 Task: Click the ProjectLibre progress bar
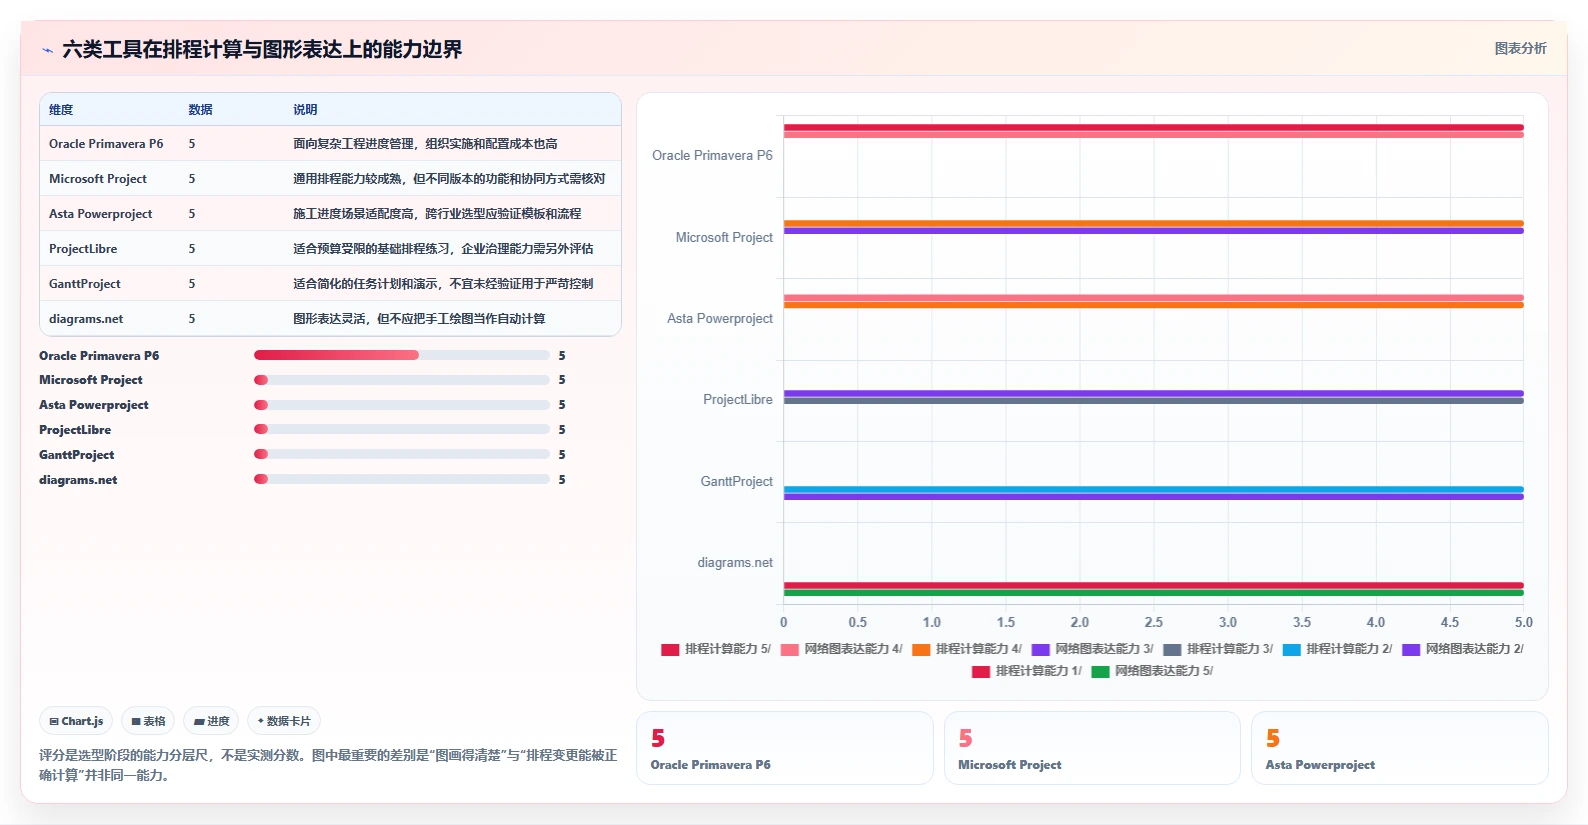(402, 429)
